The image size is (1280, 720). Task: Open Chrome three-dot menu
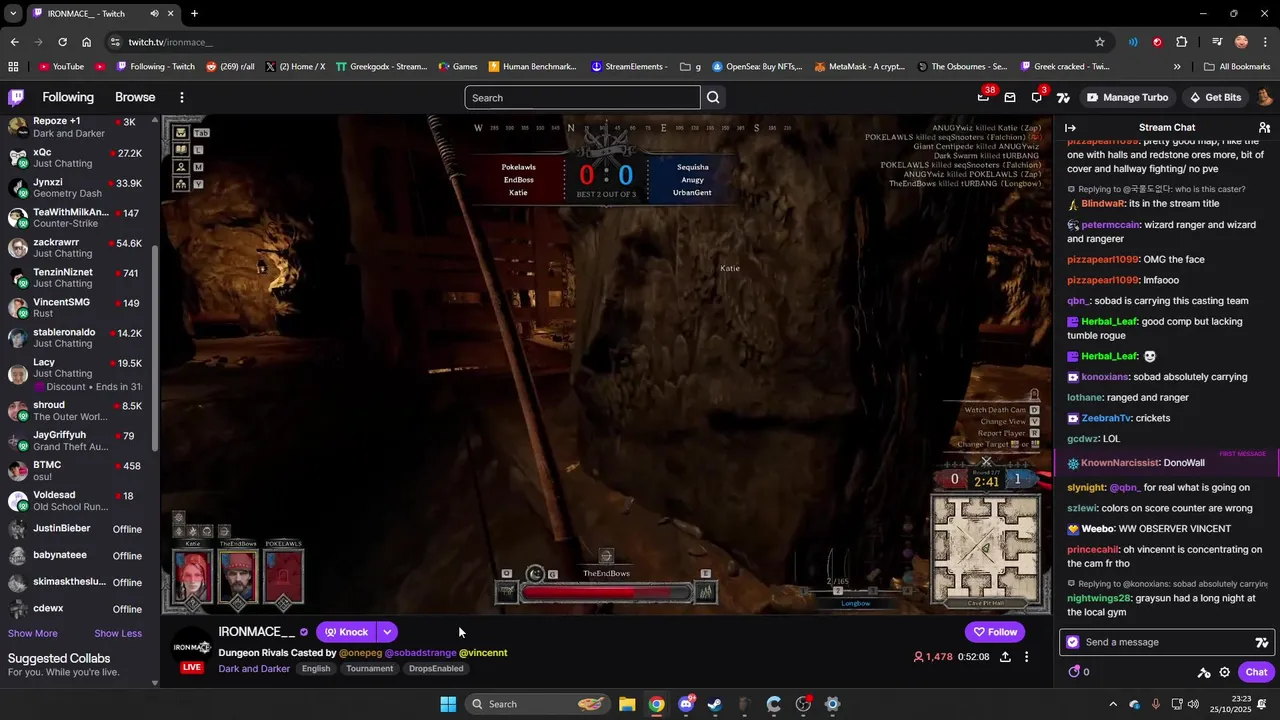click(1265, 42)
